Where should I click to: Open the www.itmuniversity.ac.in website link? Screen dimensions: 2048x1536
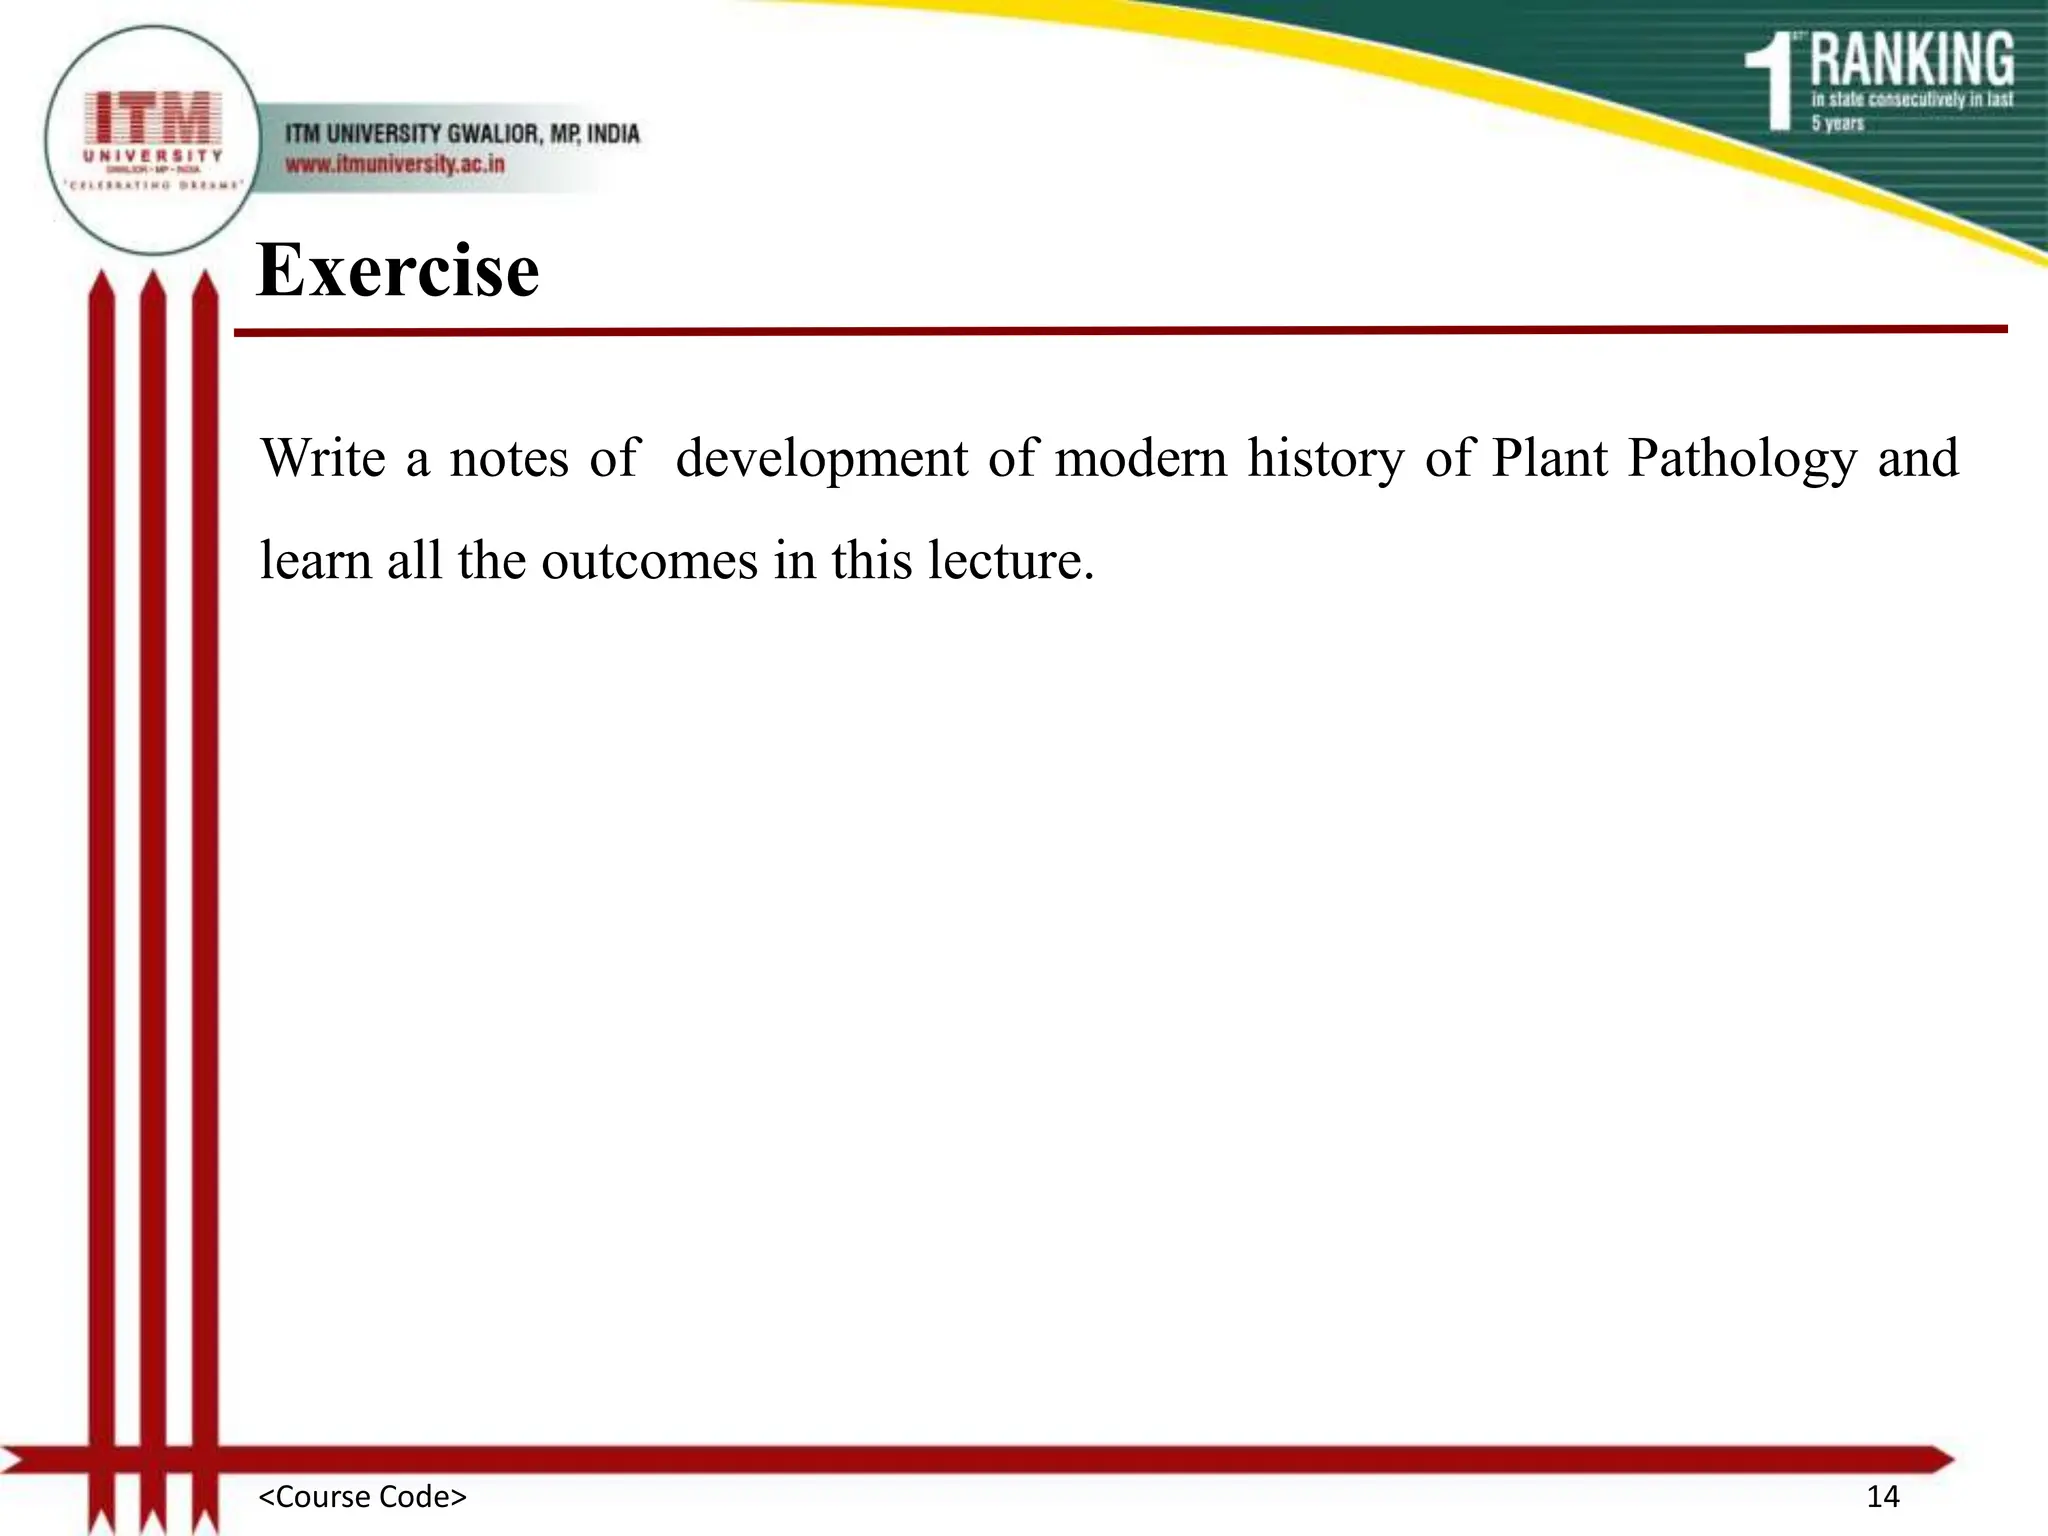pyautogui.click(x=395, y=164)
